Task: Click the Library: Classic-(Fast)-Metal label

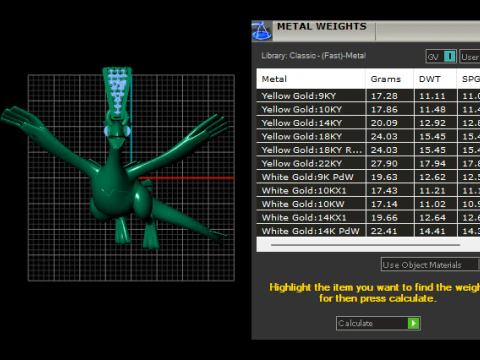Action: 313,56
